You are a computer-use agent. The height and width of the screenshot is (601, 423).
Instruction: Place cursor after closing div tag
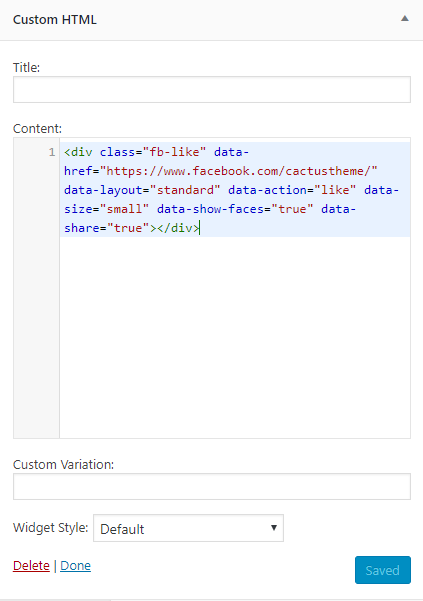[x=200, y=228]
